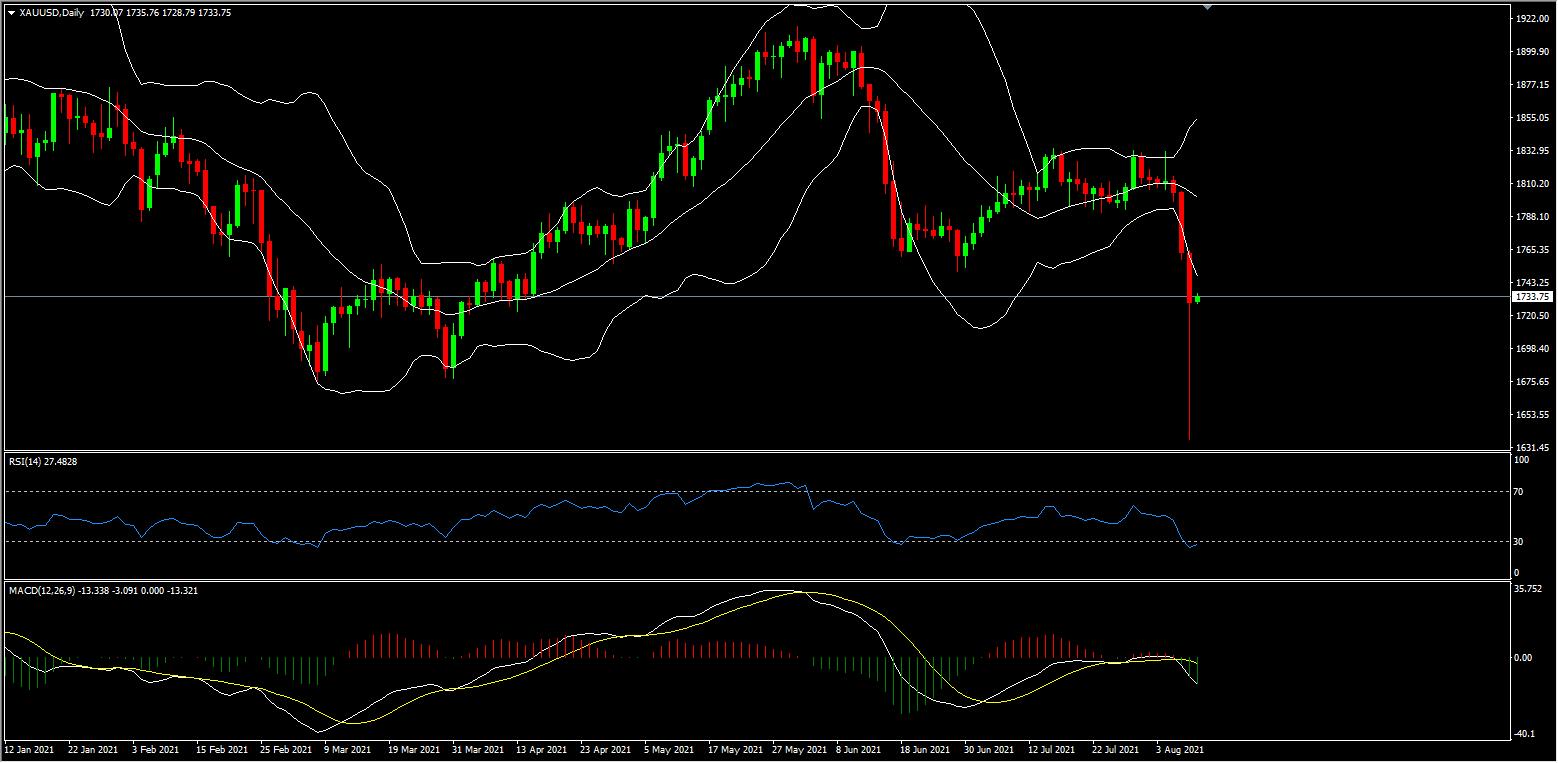
Task: Click the MACD(12,26,9) indicator label
Action: 45,590
